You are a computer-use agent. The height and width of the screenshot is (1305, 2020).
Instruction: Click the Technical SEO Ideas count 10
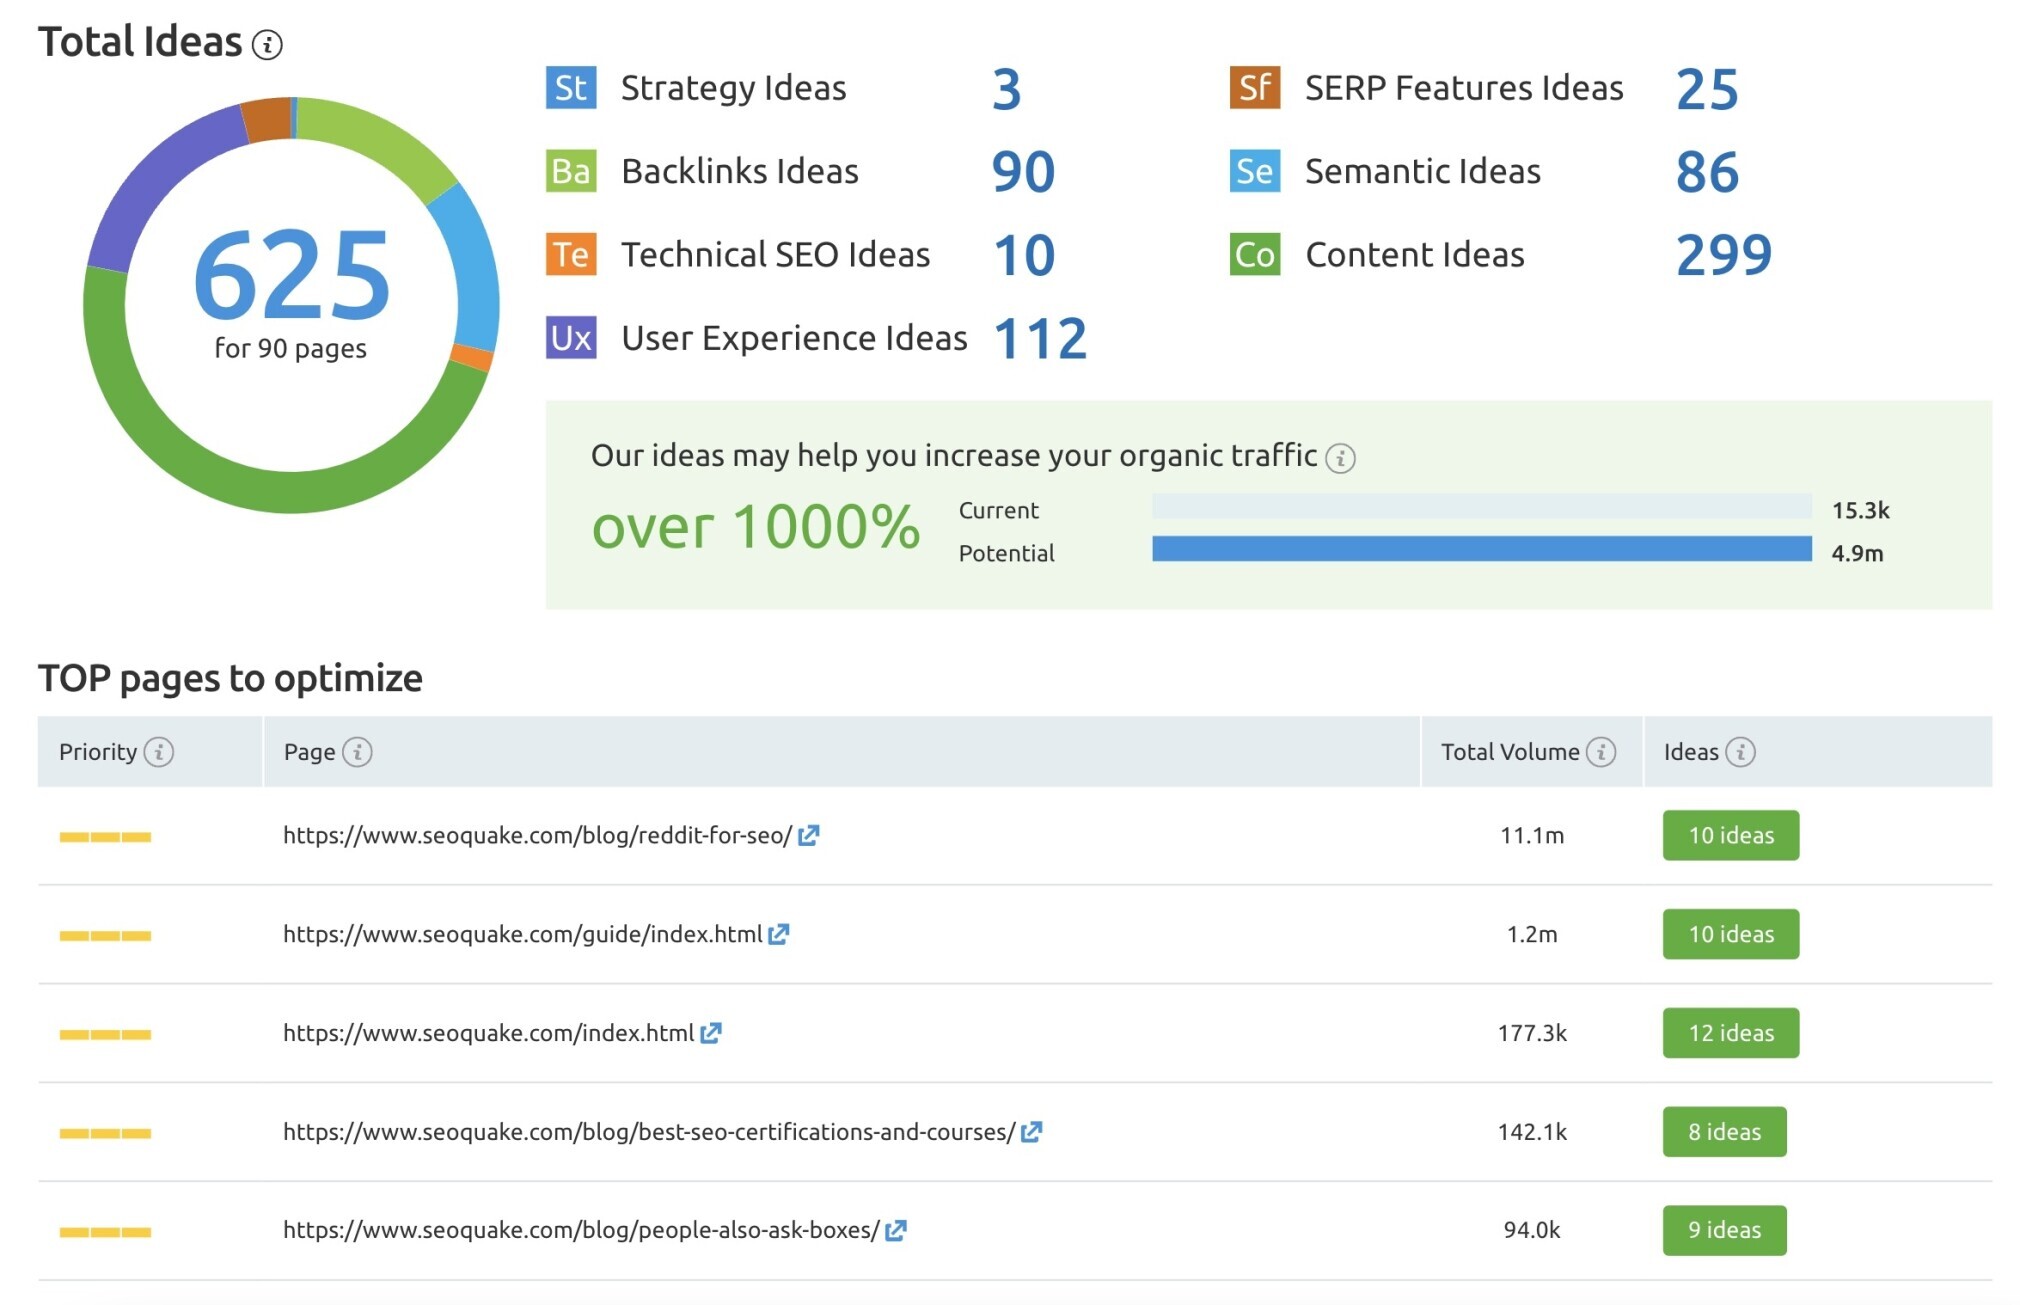(x=1024, y=256)
